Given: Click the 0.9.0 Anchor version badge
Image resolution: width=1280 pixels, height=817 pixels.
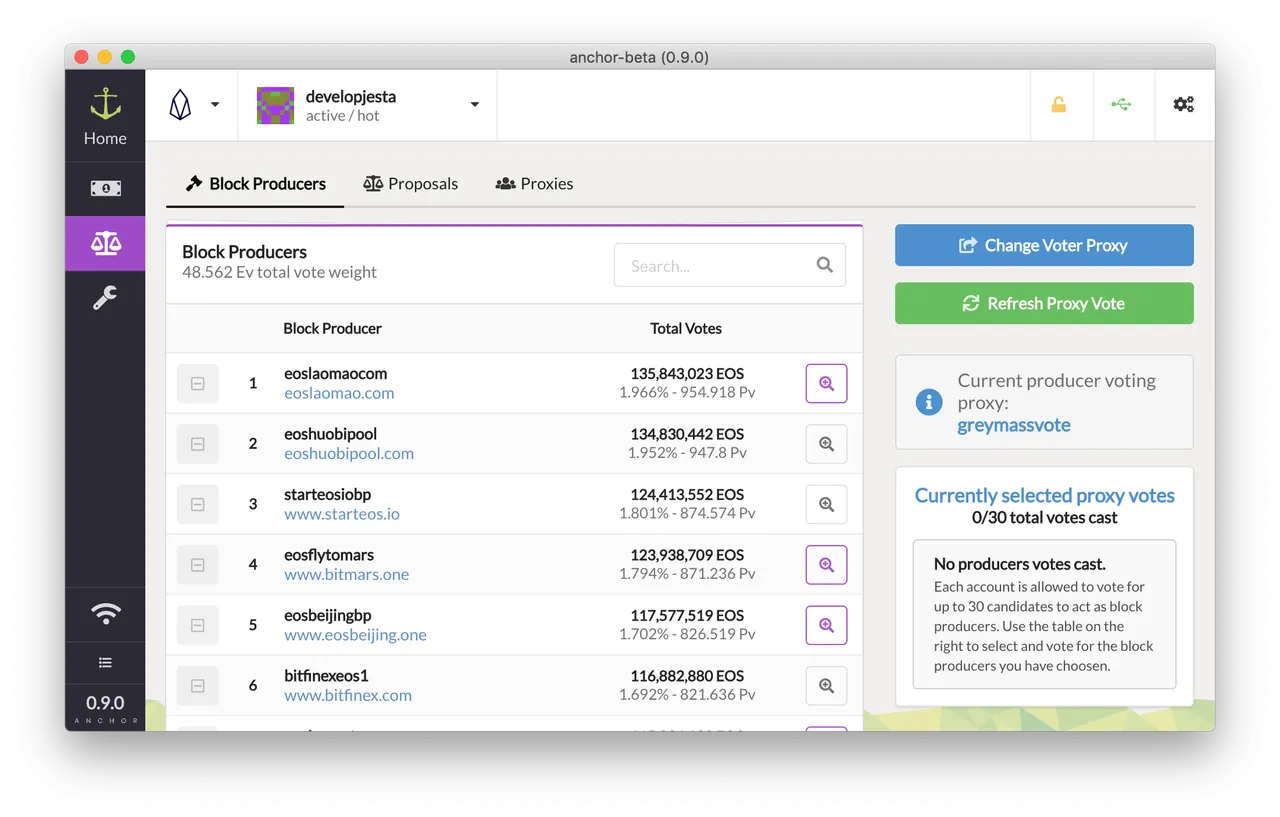Looking at the screenshot, I should click(x=105, y=708).
